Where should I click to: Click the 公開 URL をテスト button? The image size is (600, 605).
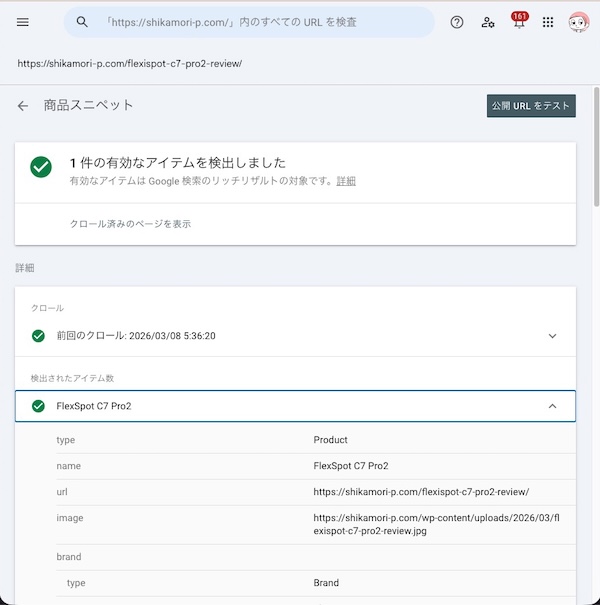point(531,106)
